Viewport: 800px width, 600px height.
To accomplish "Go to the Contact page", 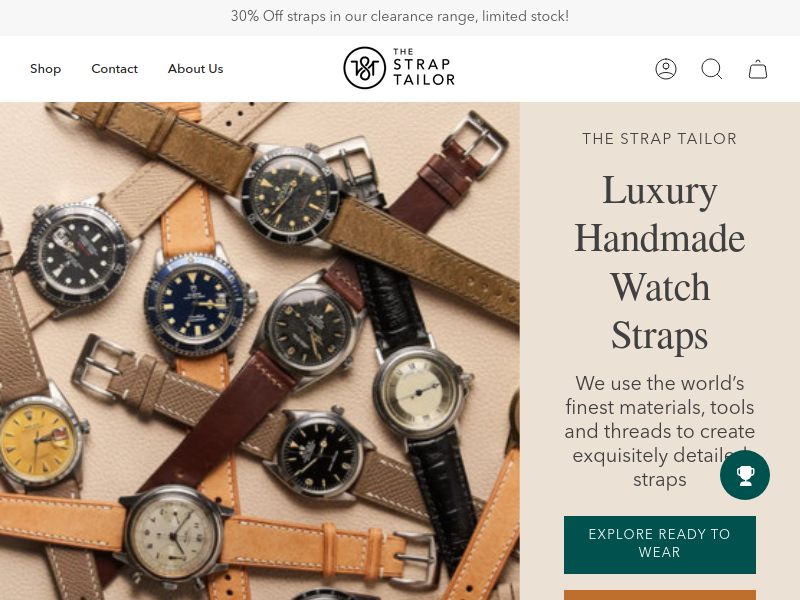I will coord(114,69).
